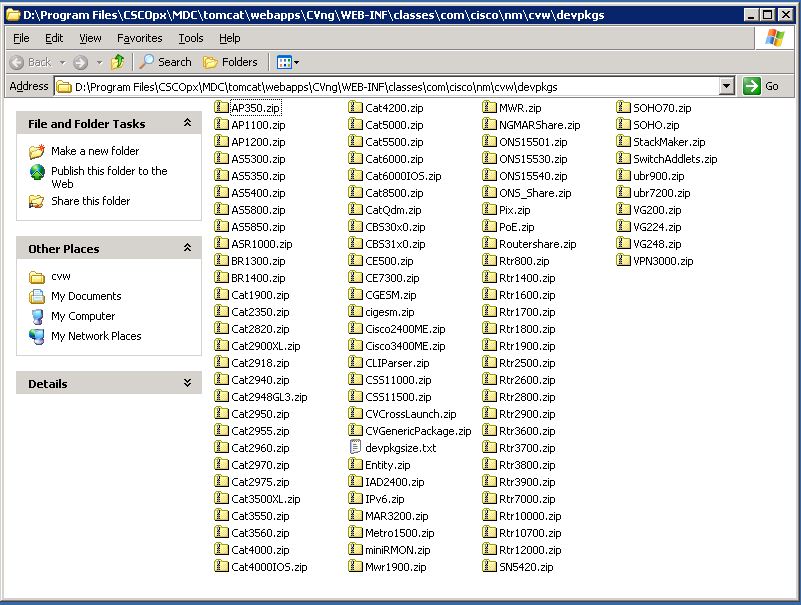Click the Metro1500.zip file name
The image size is (801, 605).
[399, 533]
